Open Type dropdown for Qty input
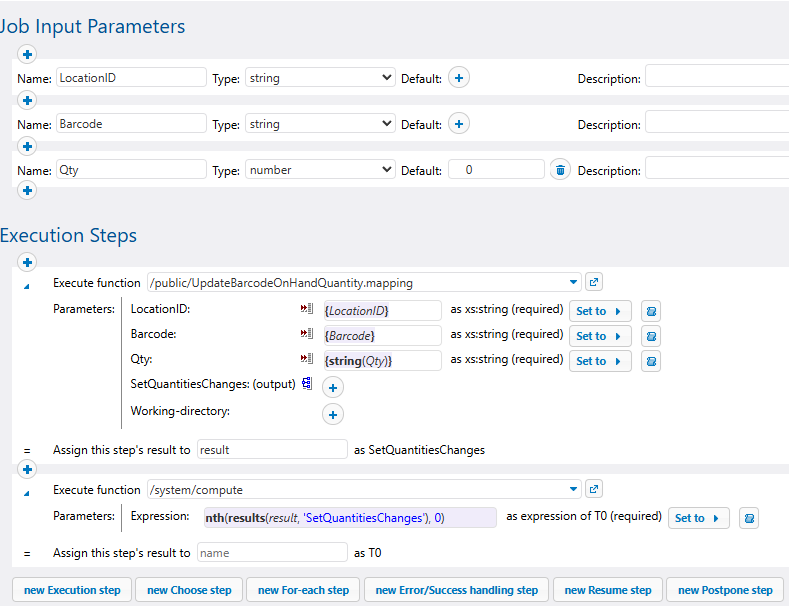 320,170
